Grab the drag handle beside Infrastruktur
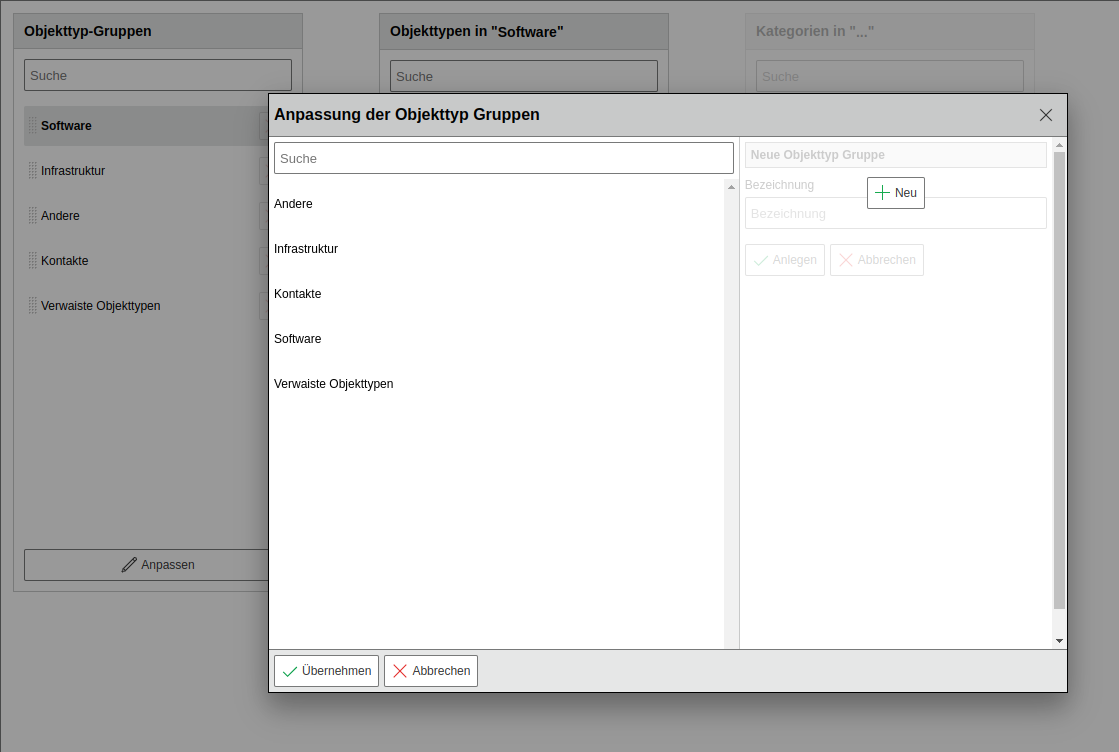The width and height of the screenshot is (1119, 752). coord(32,171)
